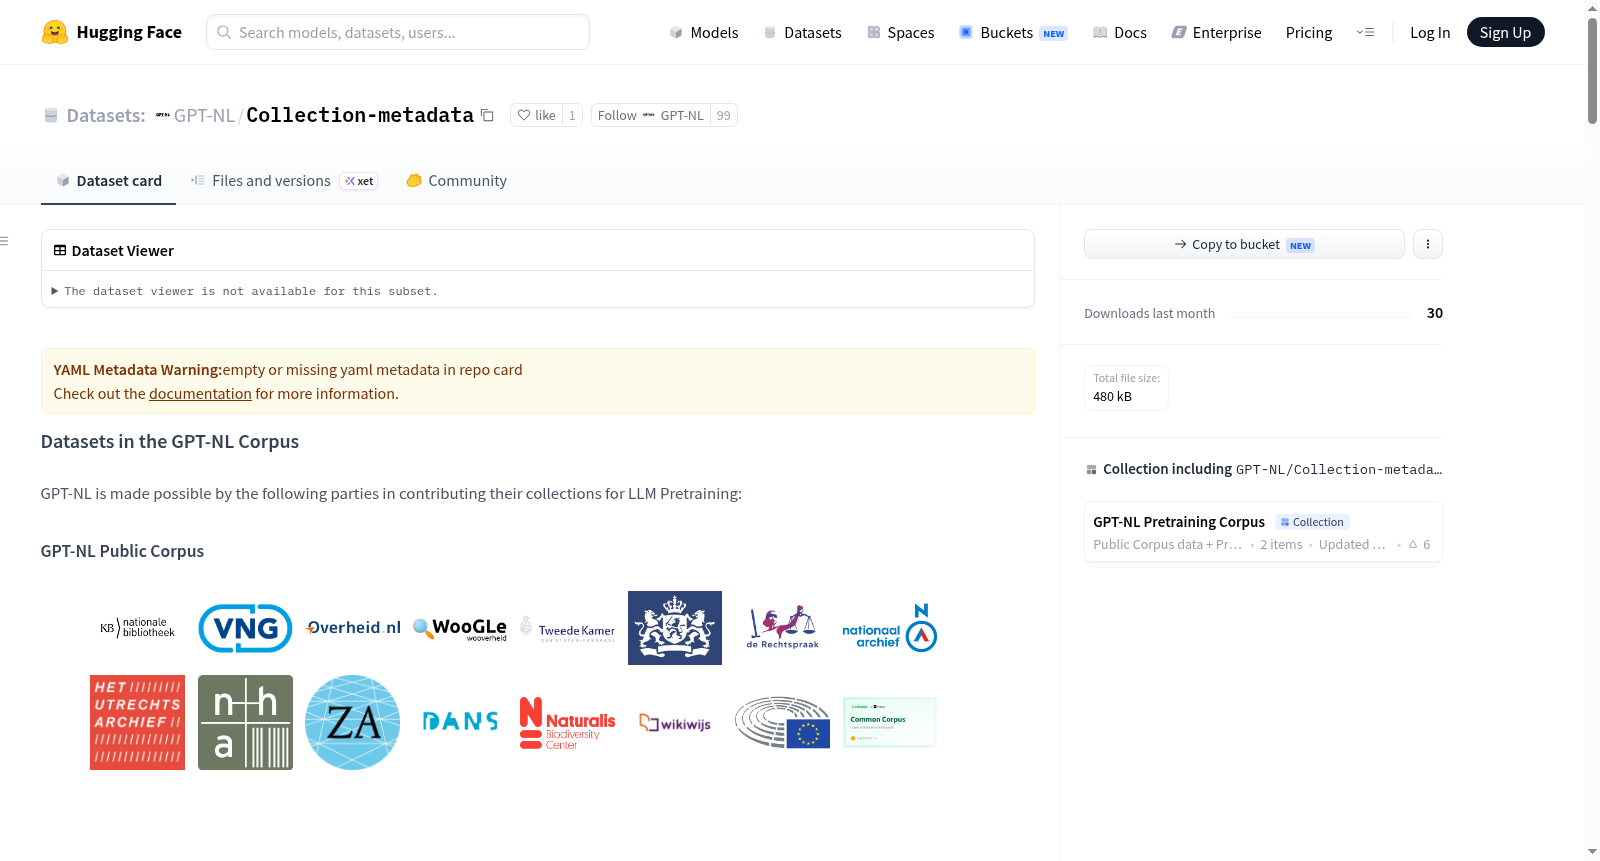Click the European Parliament logo

(x=783, y=722)
